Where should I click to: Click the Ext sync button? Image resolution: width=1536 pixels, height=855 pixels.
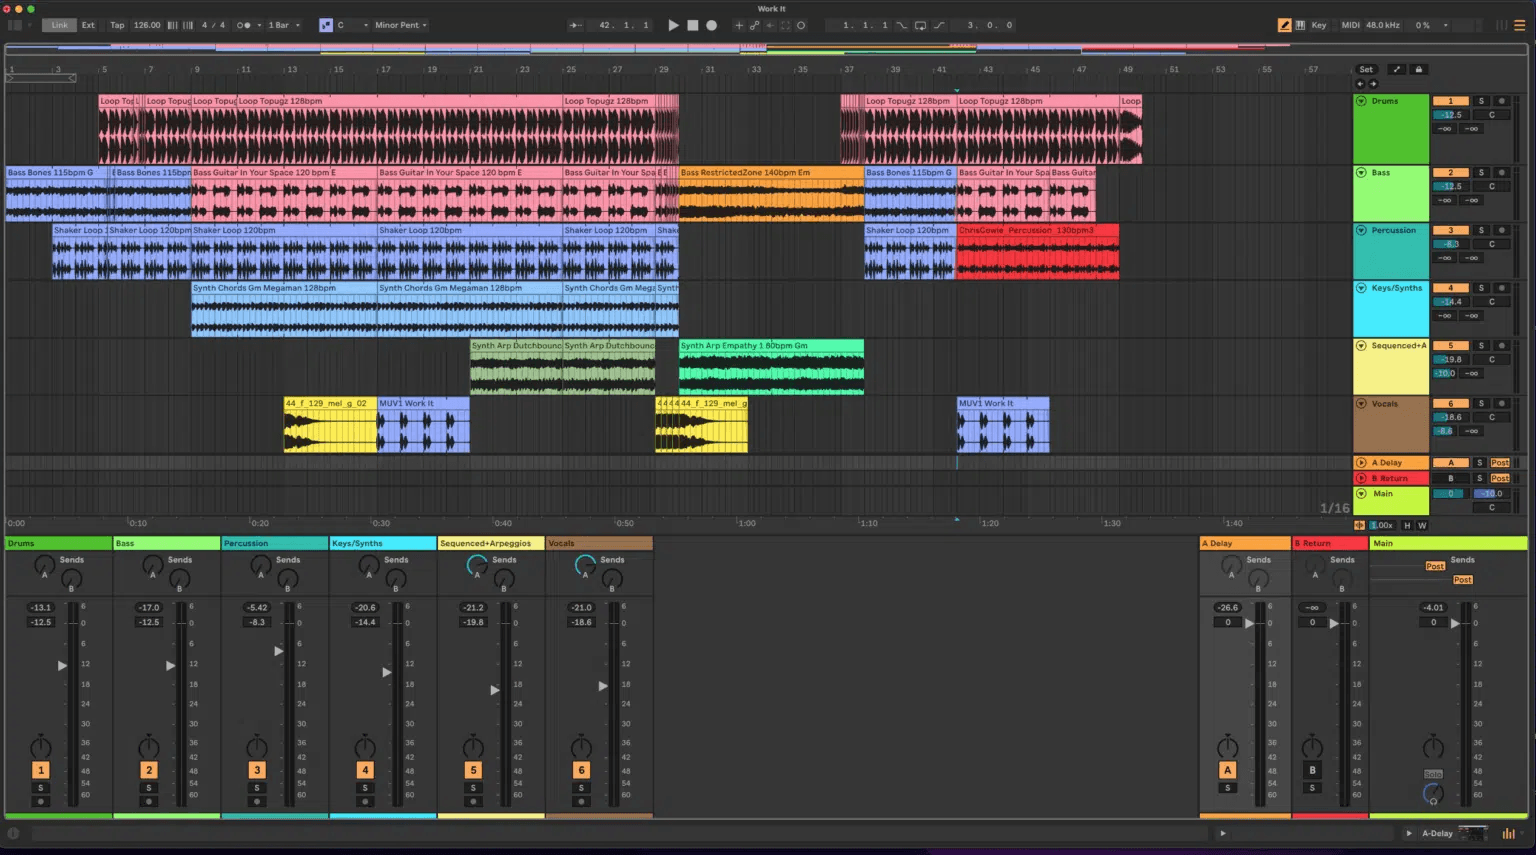click(x=88, y=25)
